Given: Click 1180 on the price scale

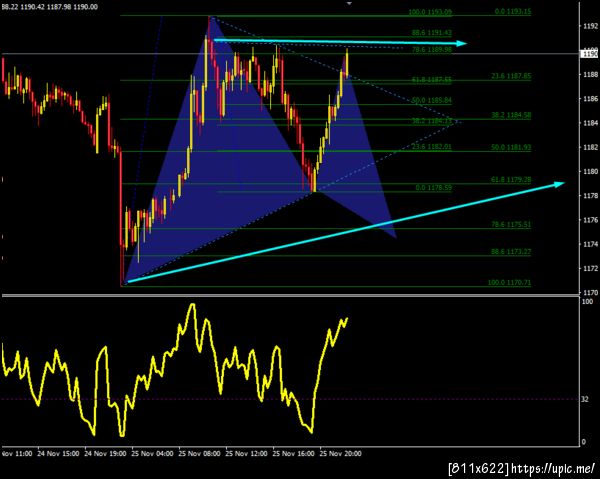Looking at the screenshot, I should tap(590, 171).
